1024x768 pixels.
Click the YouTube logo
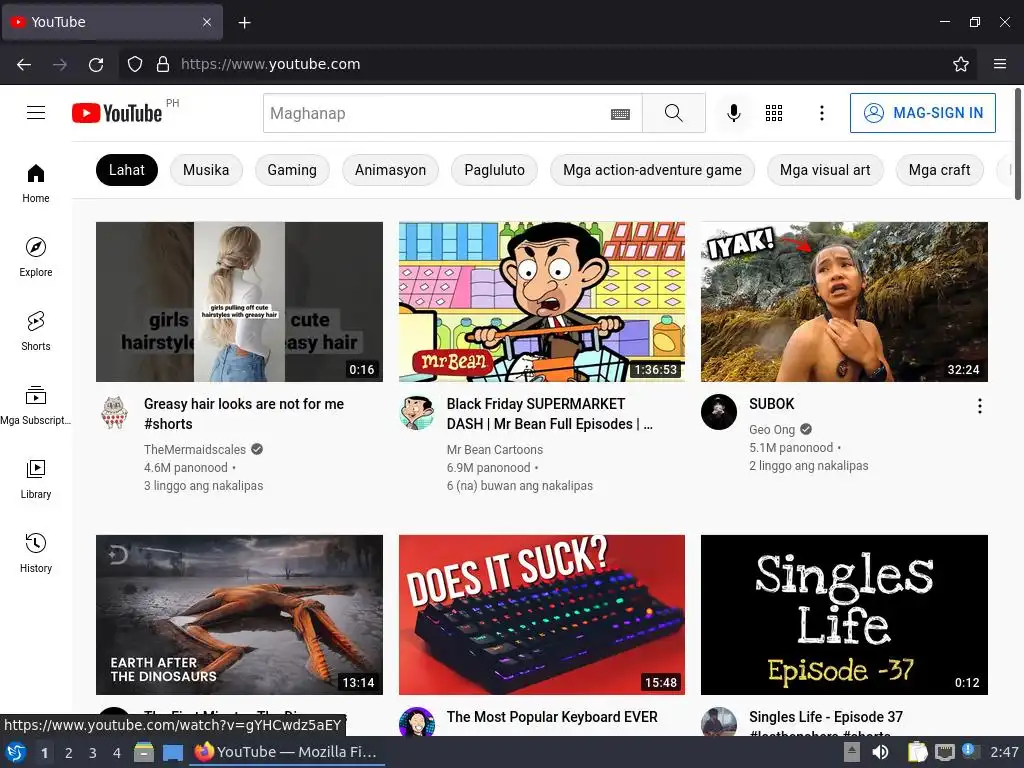tap(118, 113)
